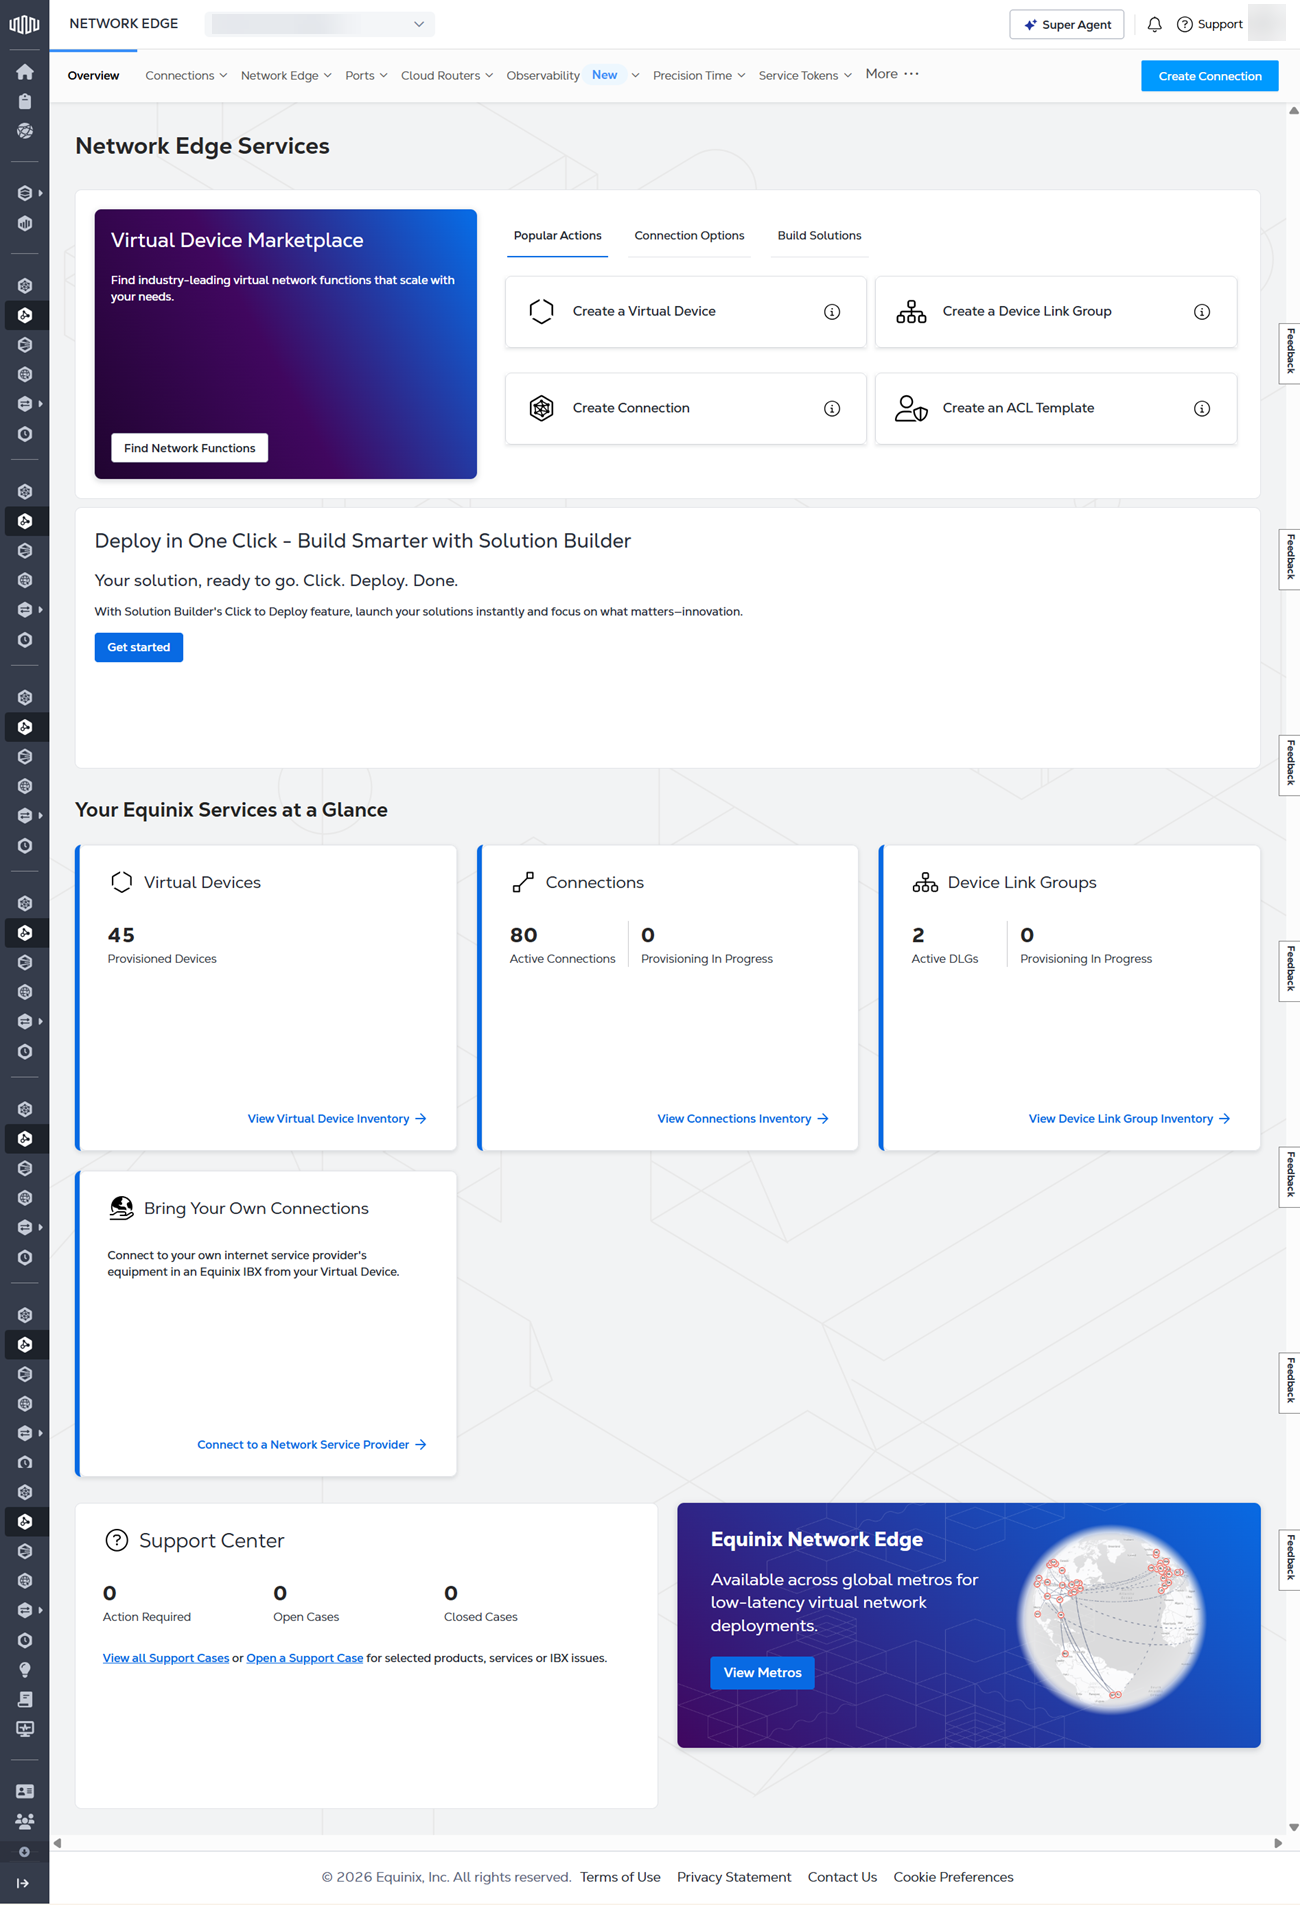Open View Device Link Group Inventory
This screenshot has height=1905, width=1300.
[x=1129, y=1119]
